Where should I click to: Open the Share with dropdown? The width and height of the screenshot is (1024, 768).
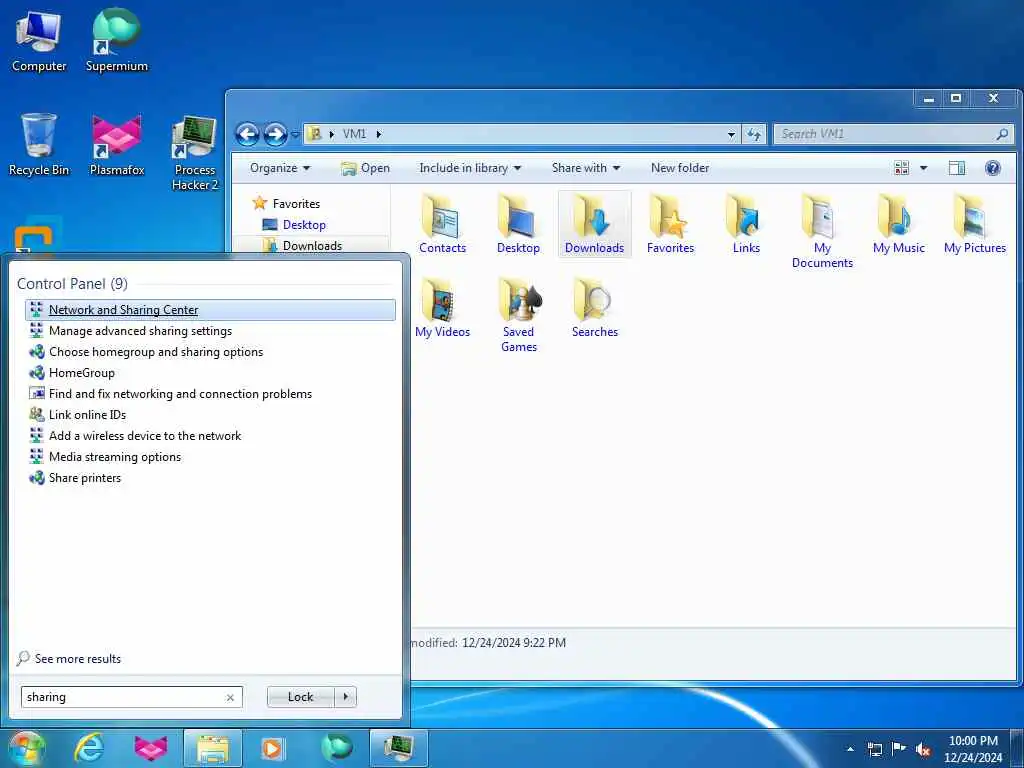coord(585,168)
